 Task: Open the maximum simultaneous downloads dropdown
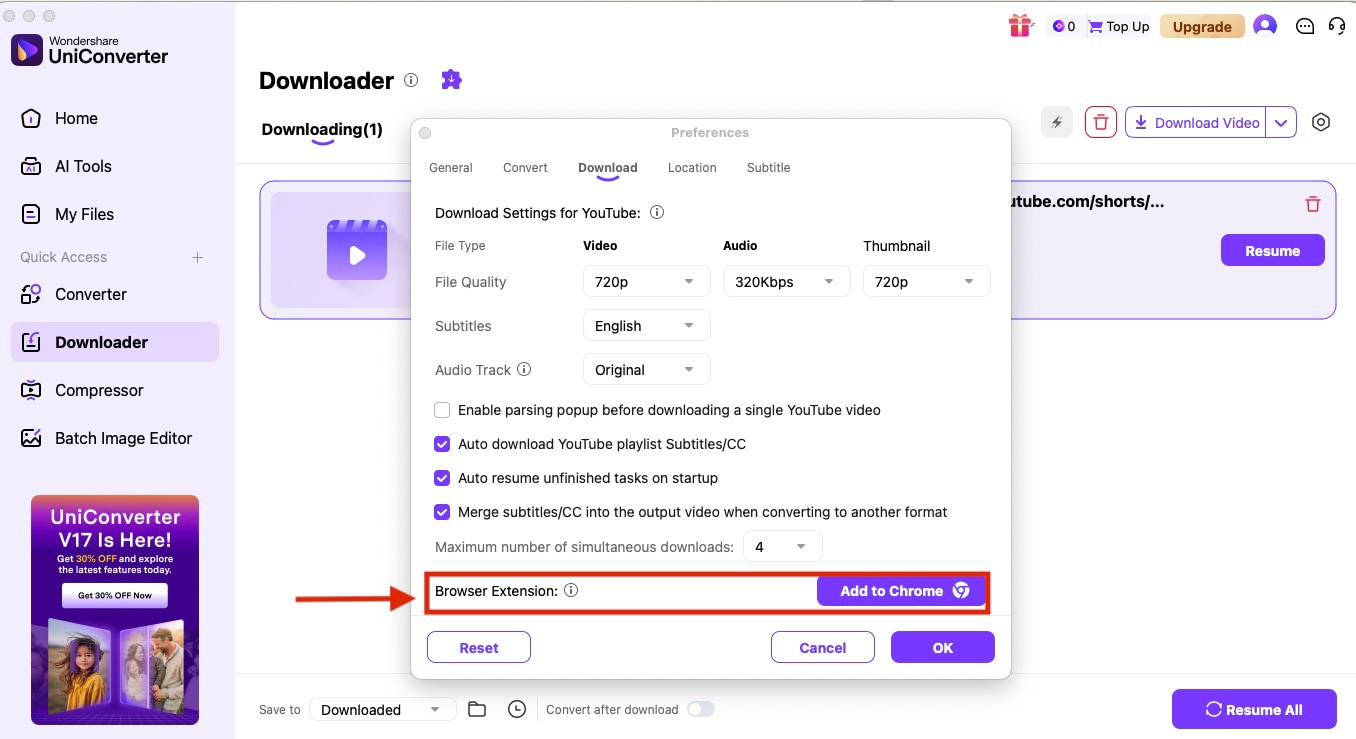pos(782,546)
